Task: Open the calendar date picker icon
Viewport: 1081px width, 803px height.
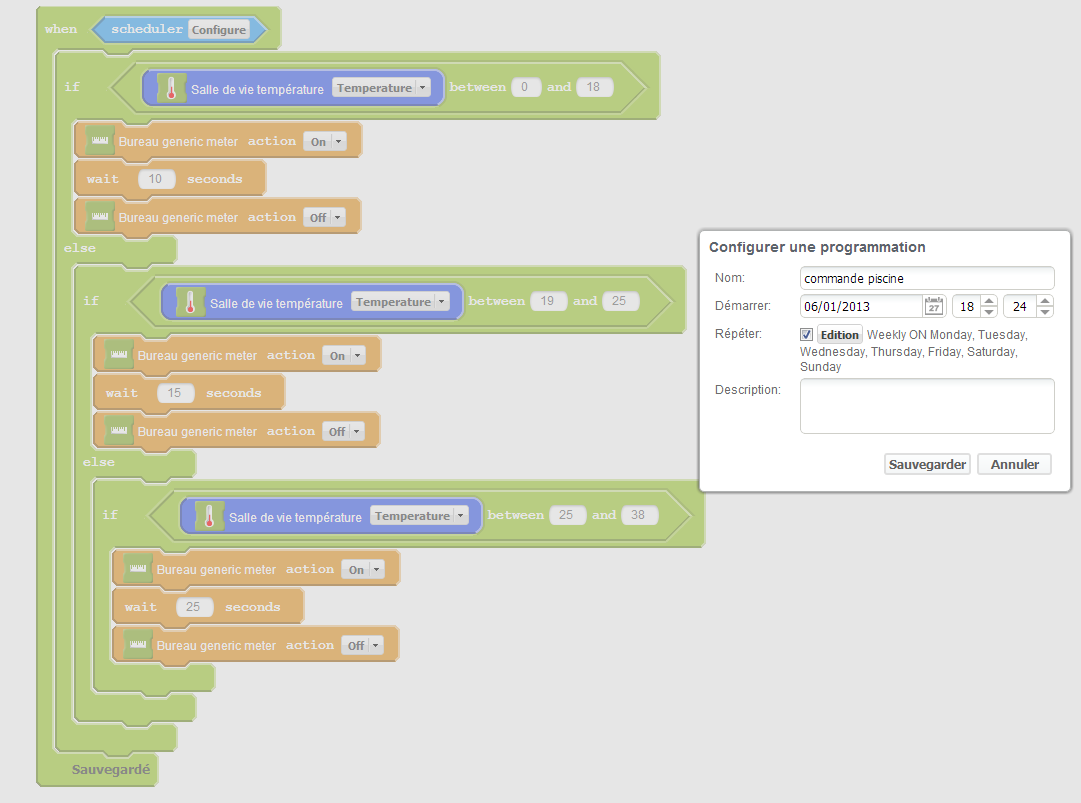Action: point(934,306)
